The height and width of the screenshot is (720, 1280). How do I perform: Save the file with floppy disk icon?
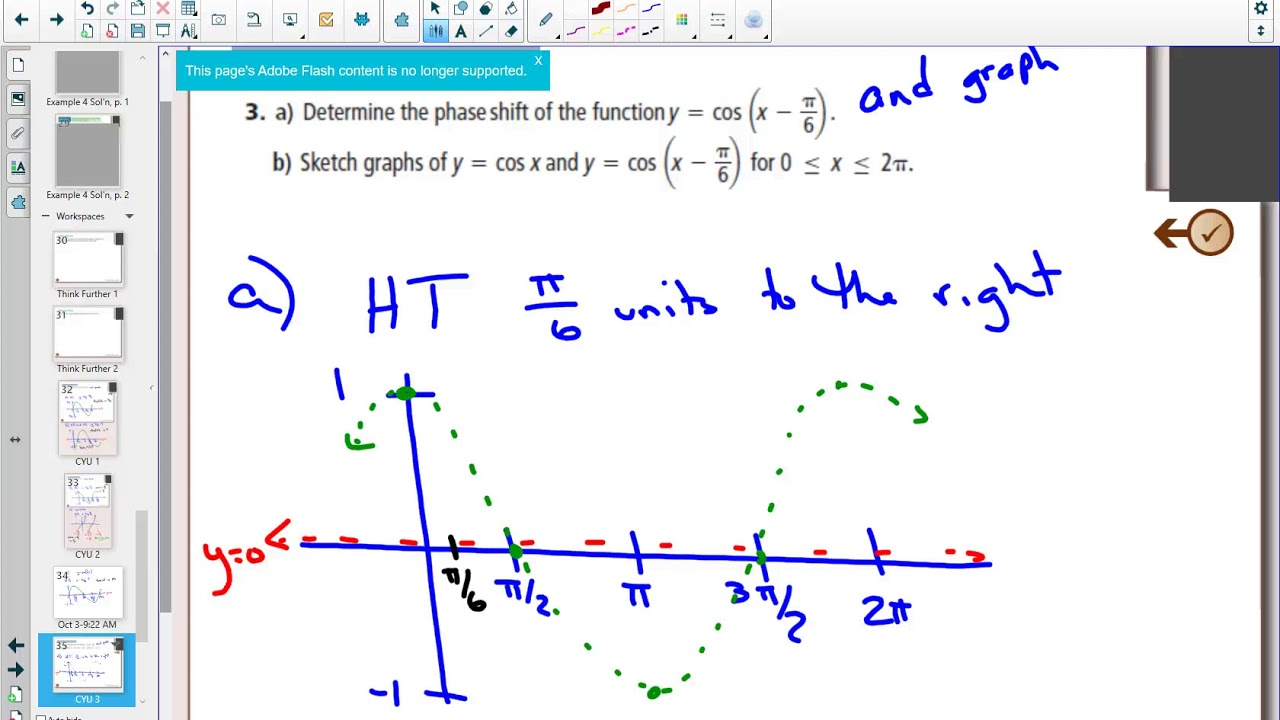138,31
